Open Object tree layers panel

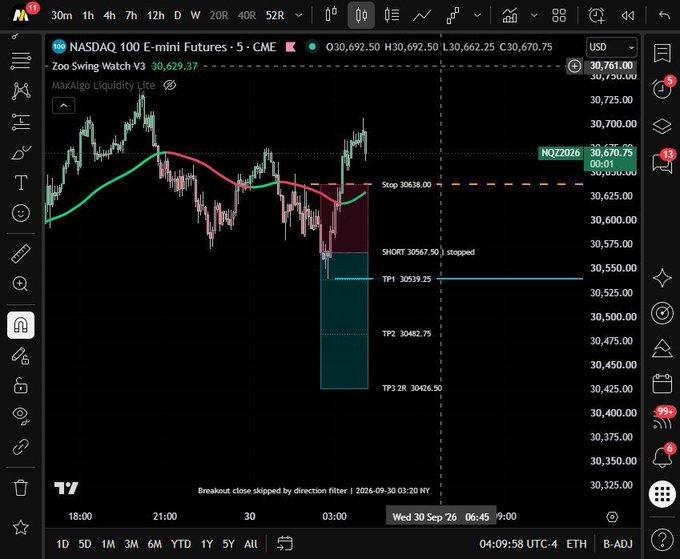pos(662,126)
